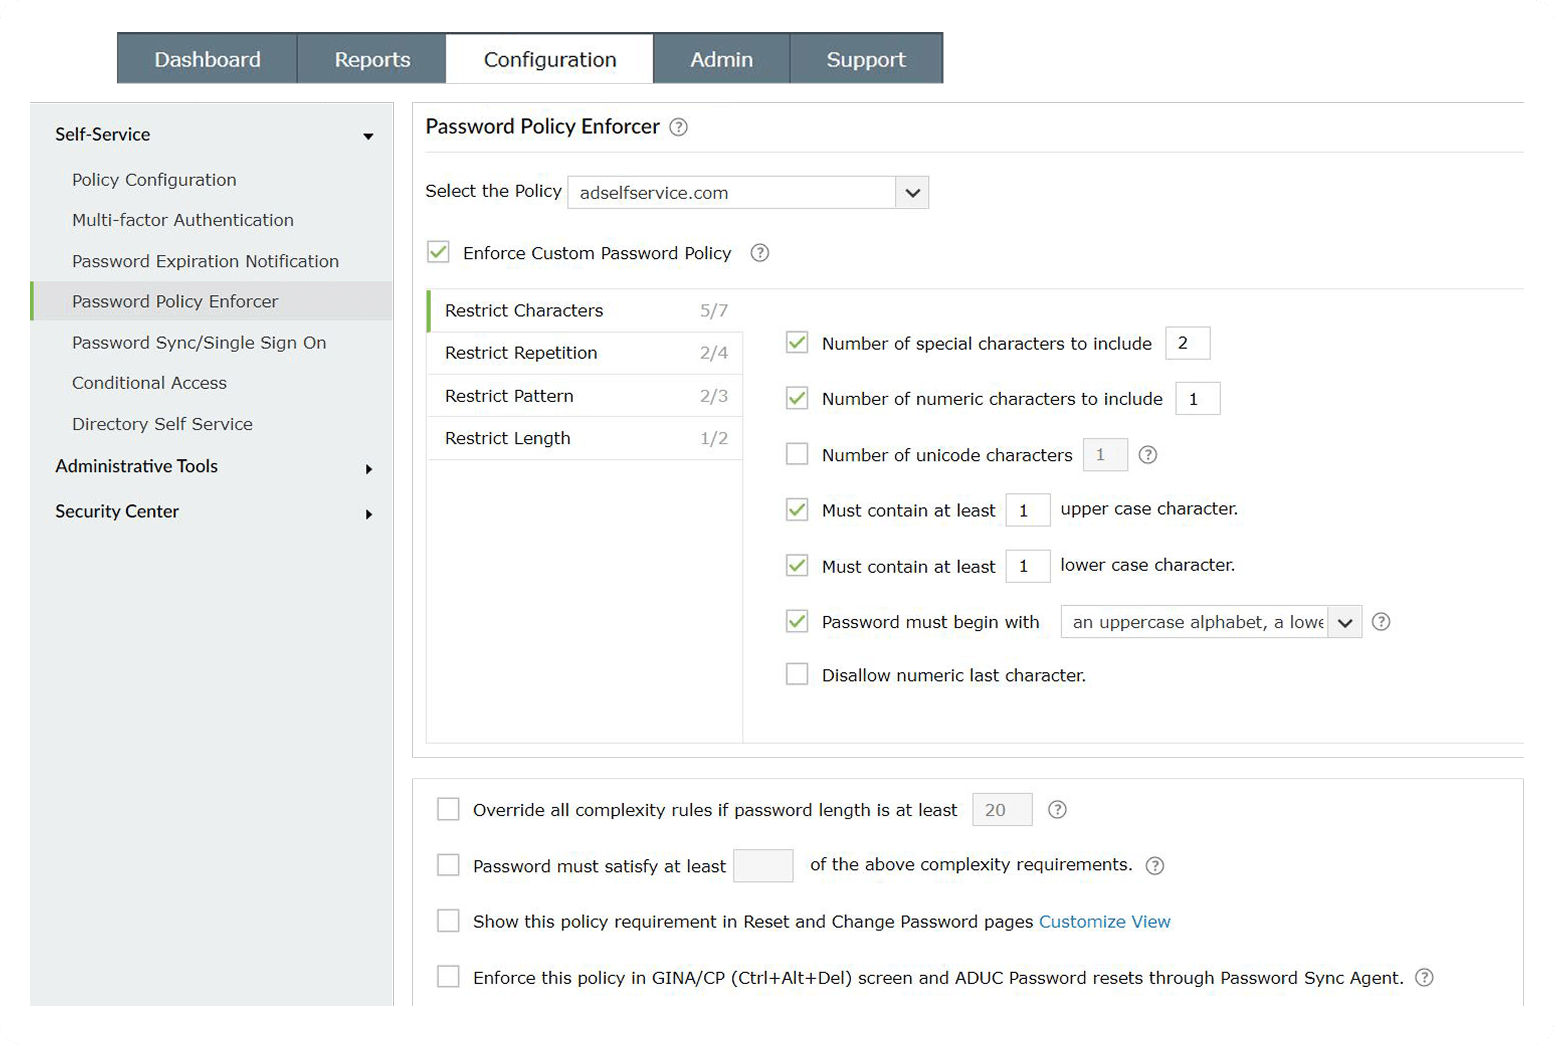Click help icon beside Password must begin with
Image resolution: width=1554 pixels, height=1044 pixels.
(x=1381, y=622)
